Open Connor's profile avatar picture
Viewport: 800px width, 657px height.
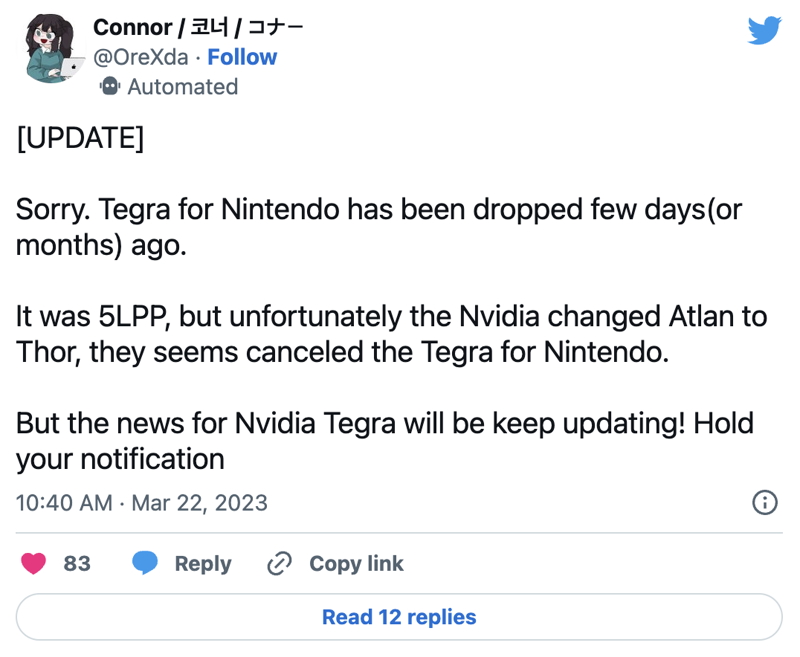tap(51, 48)
